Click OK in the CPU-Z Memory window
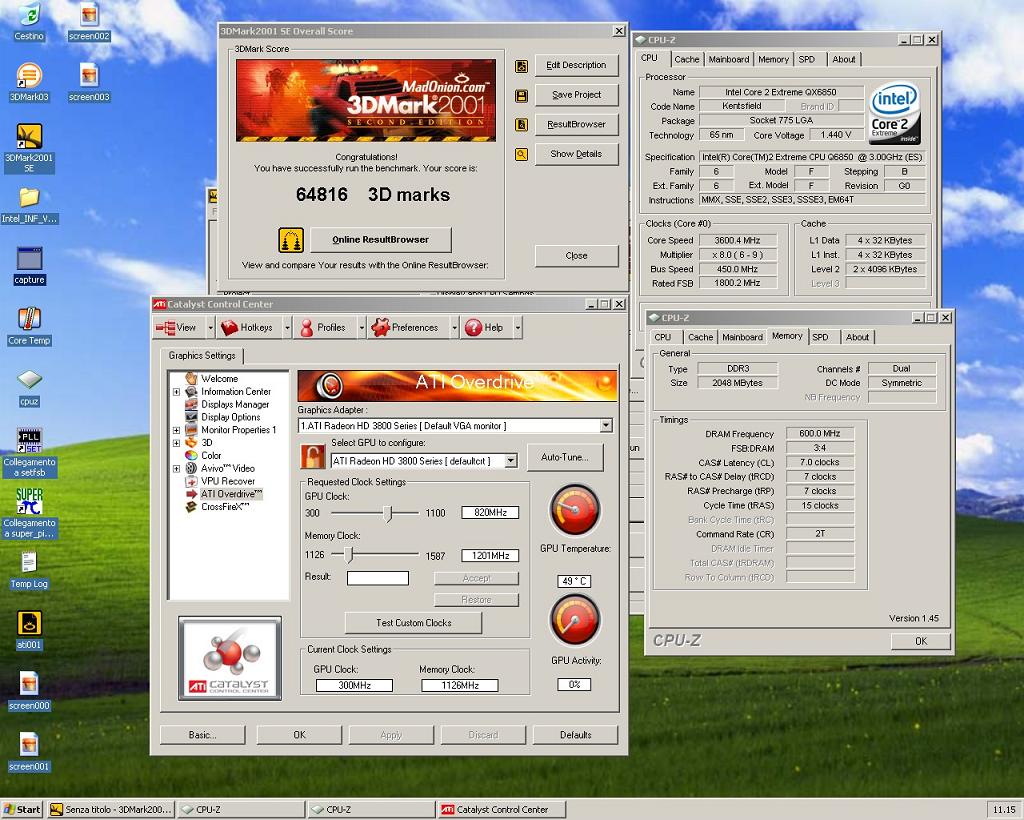The height and width of the screenshot is (820, 1024). tap(921, 641)
